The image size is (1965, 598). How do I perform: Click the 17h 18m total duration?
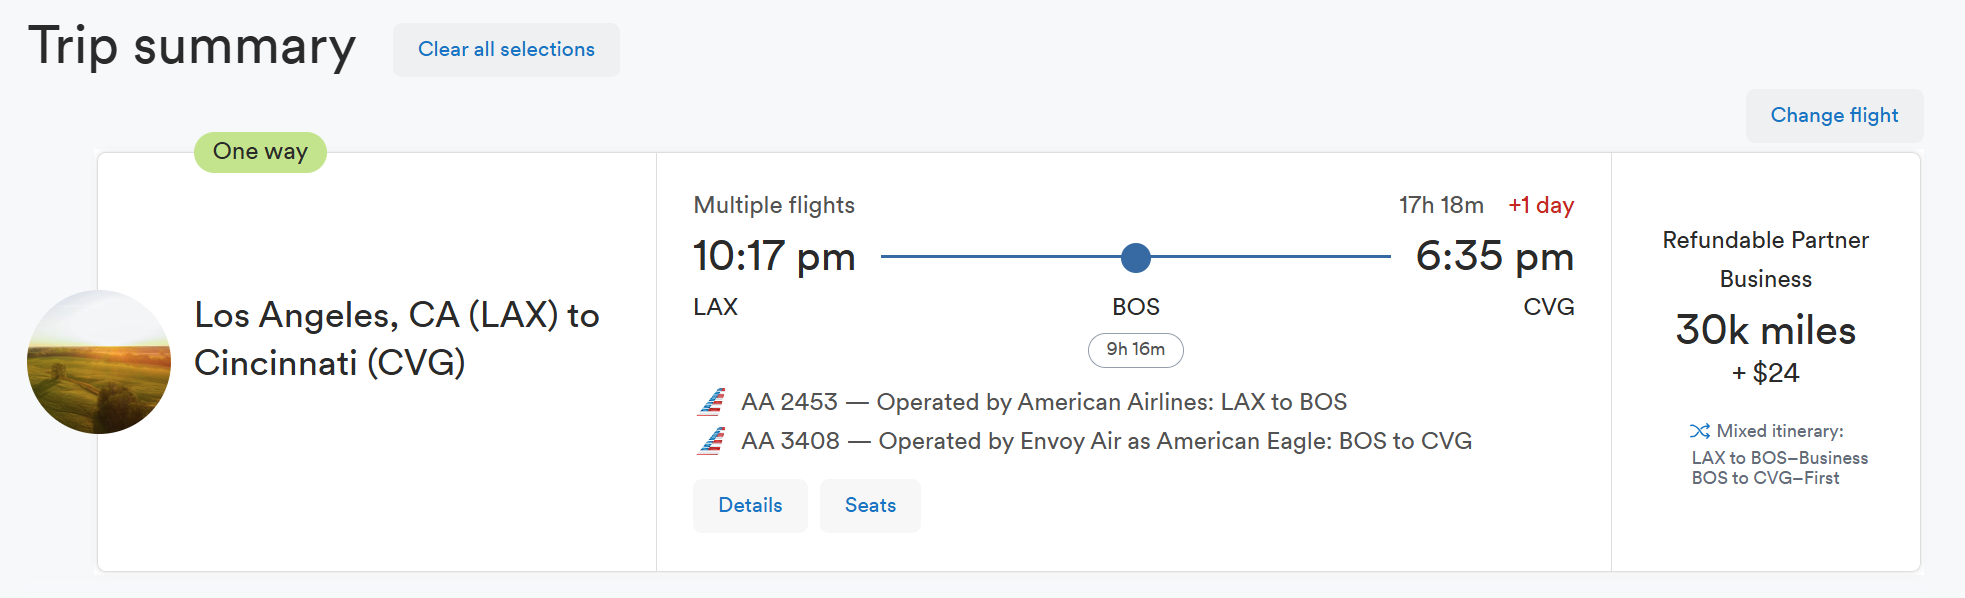[1441, 206]
